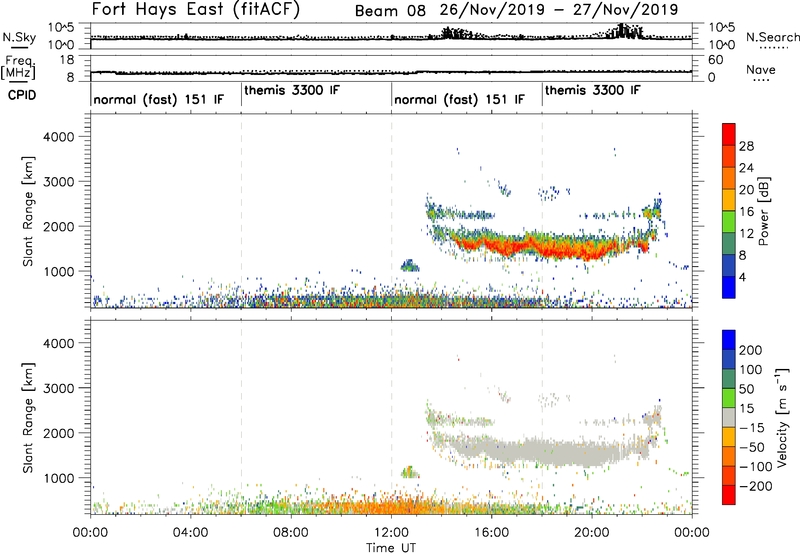Click the "16" Power colorbar value
This screenshot has width=800, height=554.
(746, 212)
